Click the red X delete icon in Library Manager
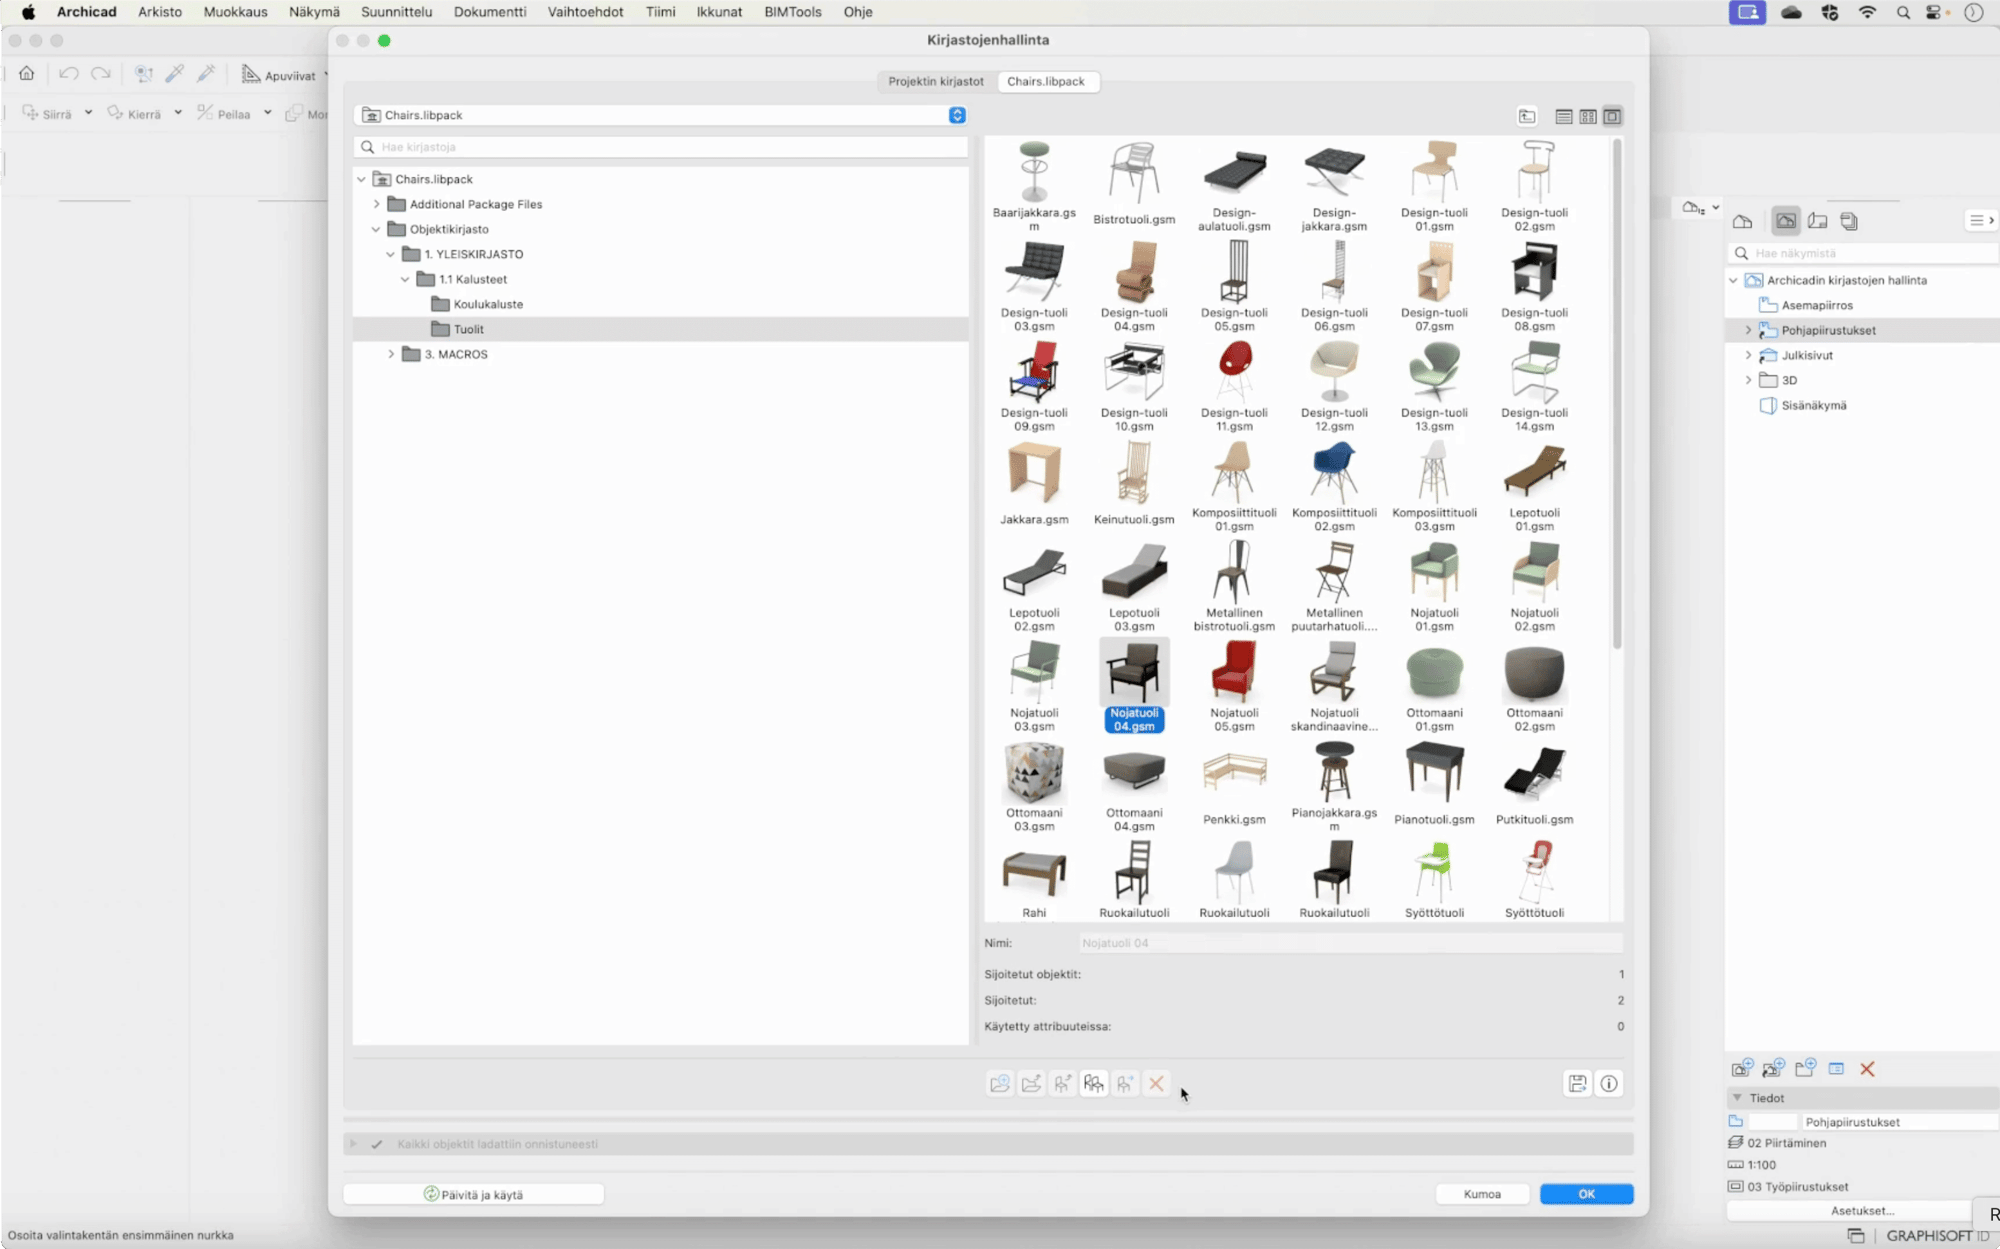 click(1156, 1084)
